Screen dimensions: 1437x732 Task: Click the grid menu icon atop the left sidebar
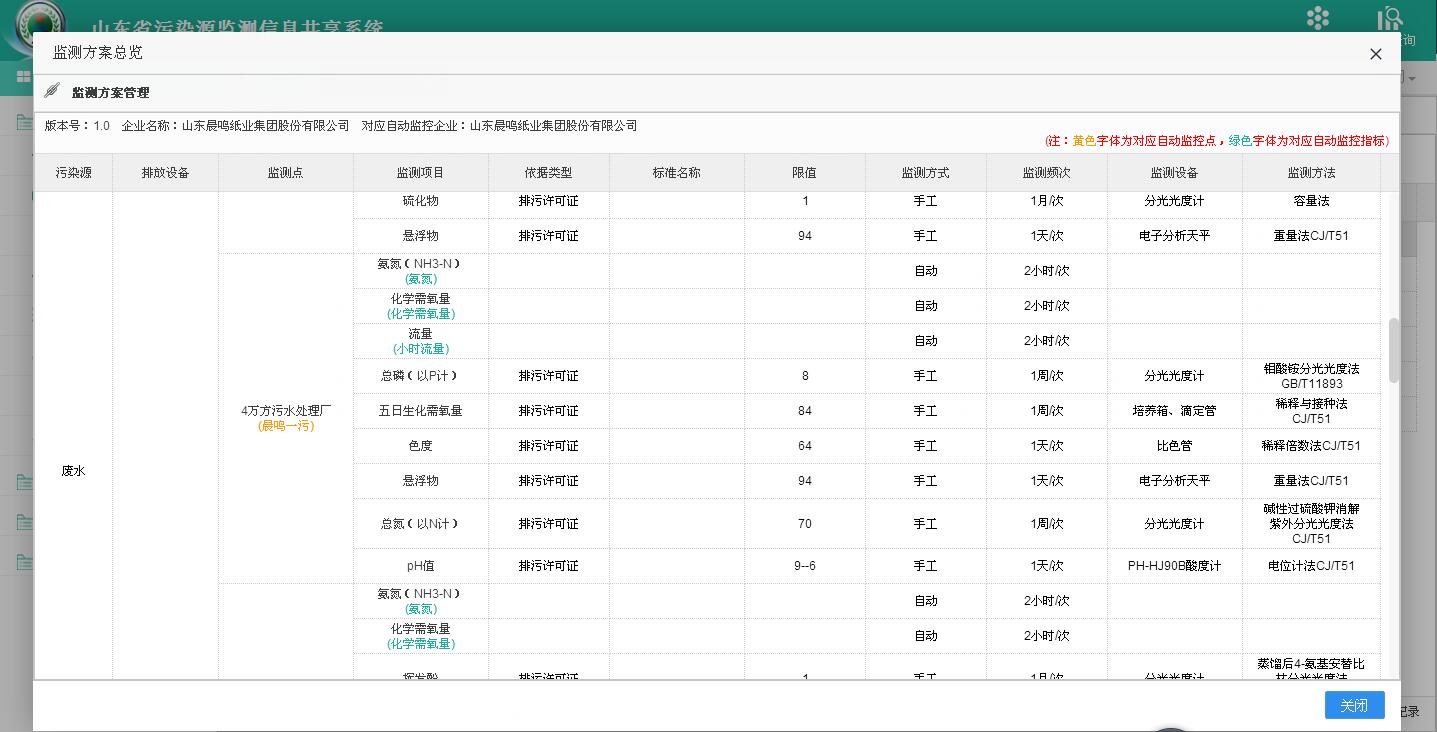pos(22,77)
